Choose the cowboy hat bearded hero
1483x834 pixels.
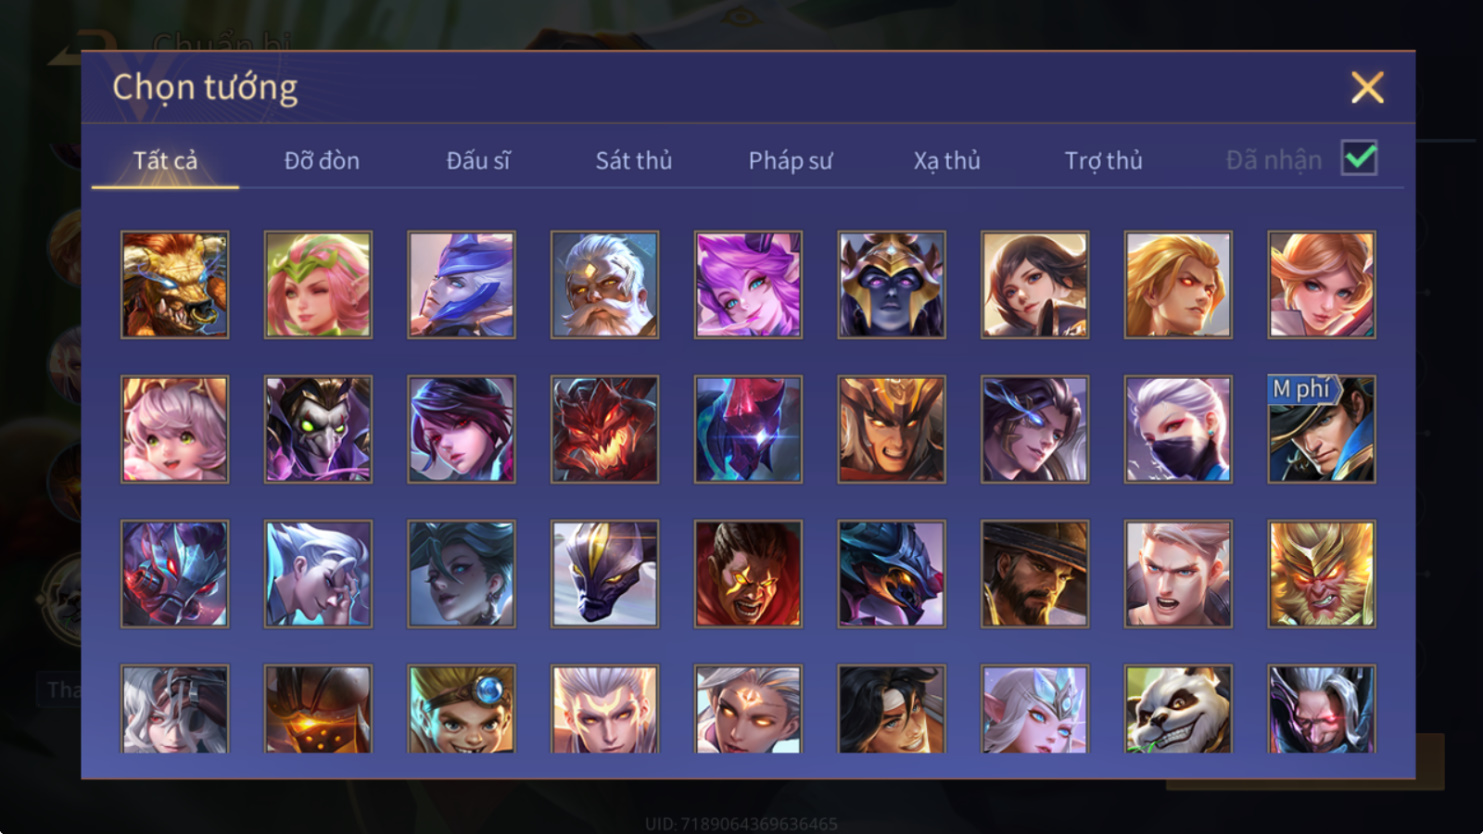tap(1035, 574)
